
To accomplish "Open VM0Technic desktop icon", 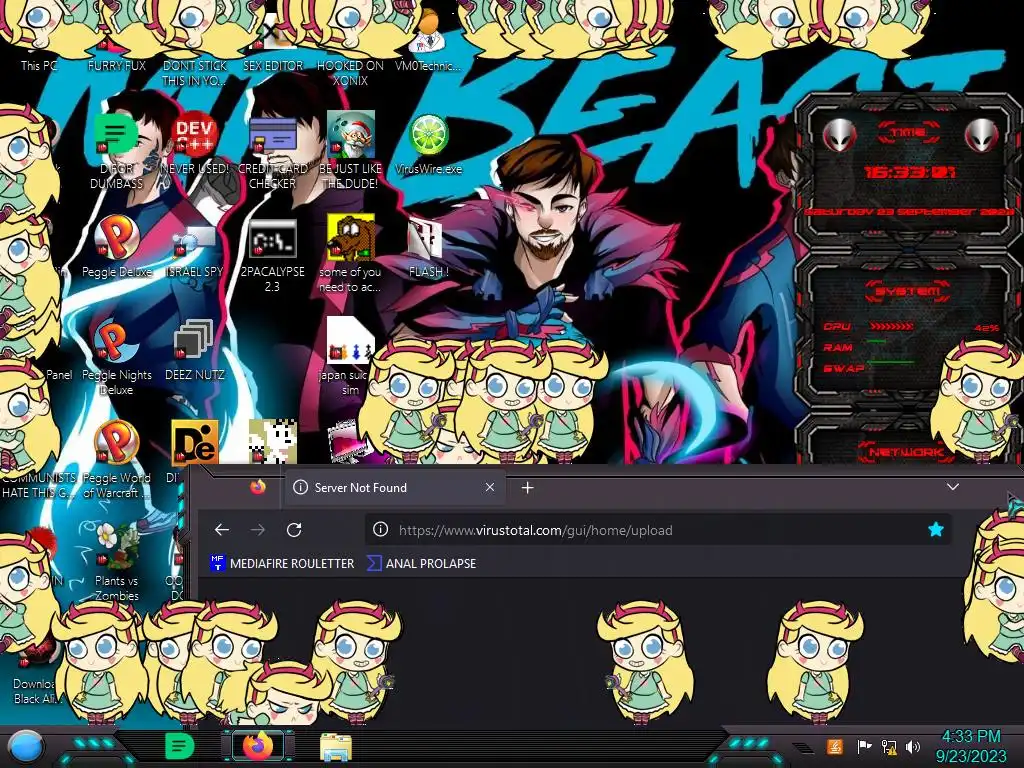I will [428, 42].
